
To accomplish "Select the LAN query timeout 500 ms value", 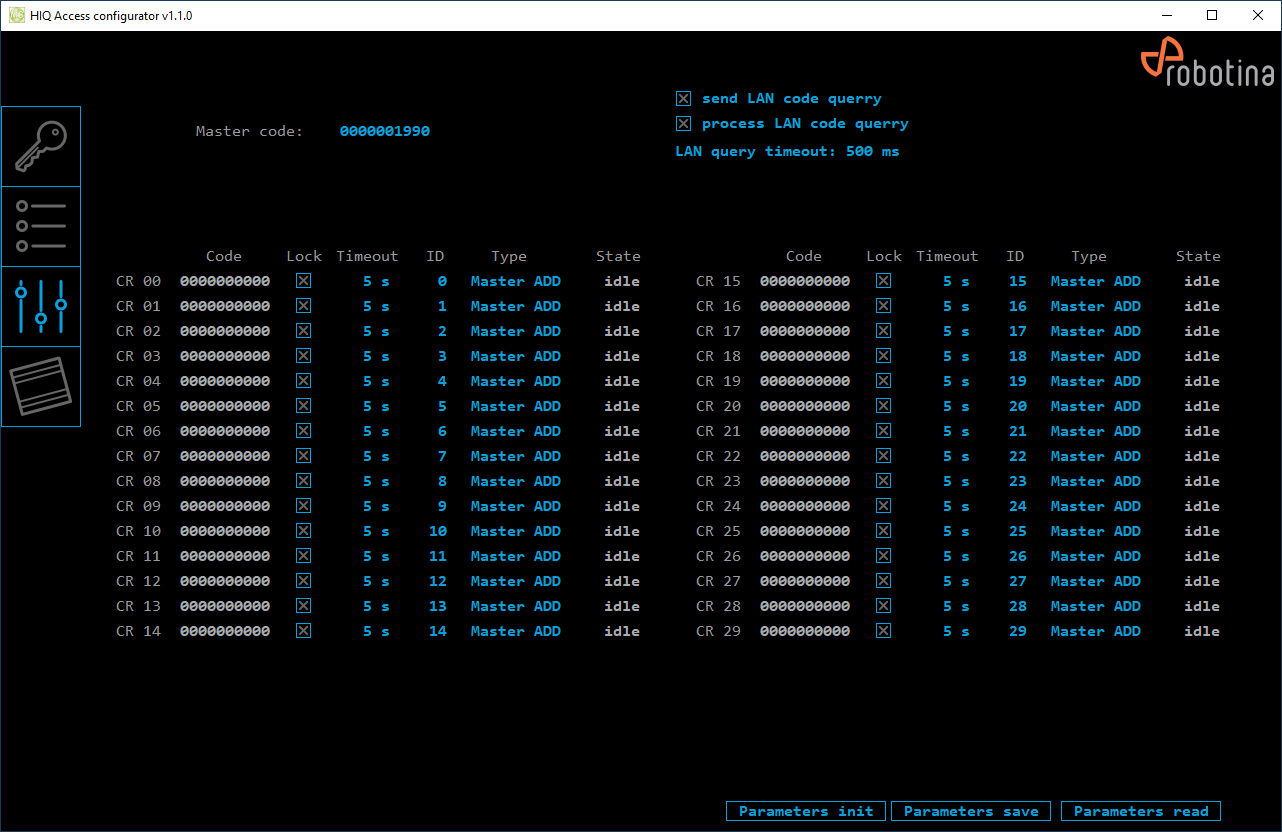I will click(x=872, y=152).
